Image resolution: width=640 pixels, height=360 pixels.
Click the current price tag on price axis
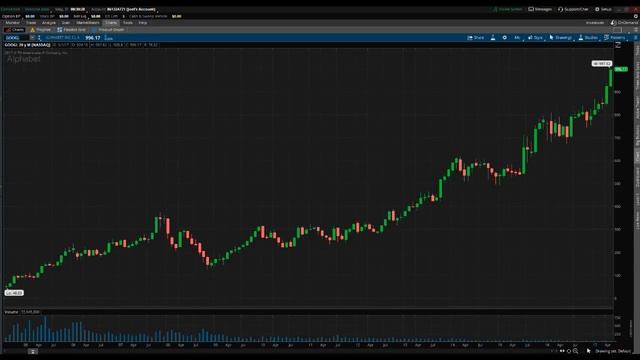621,69
